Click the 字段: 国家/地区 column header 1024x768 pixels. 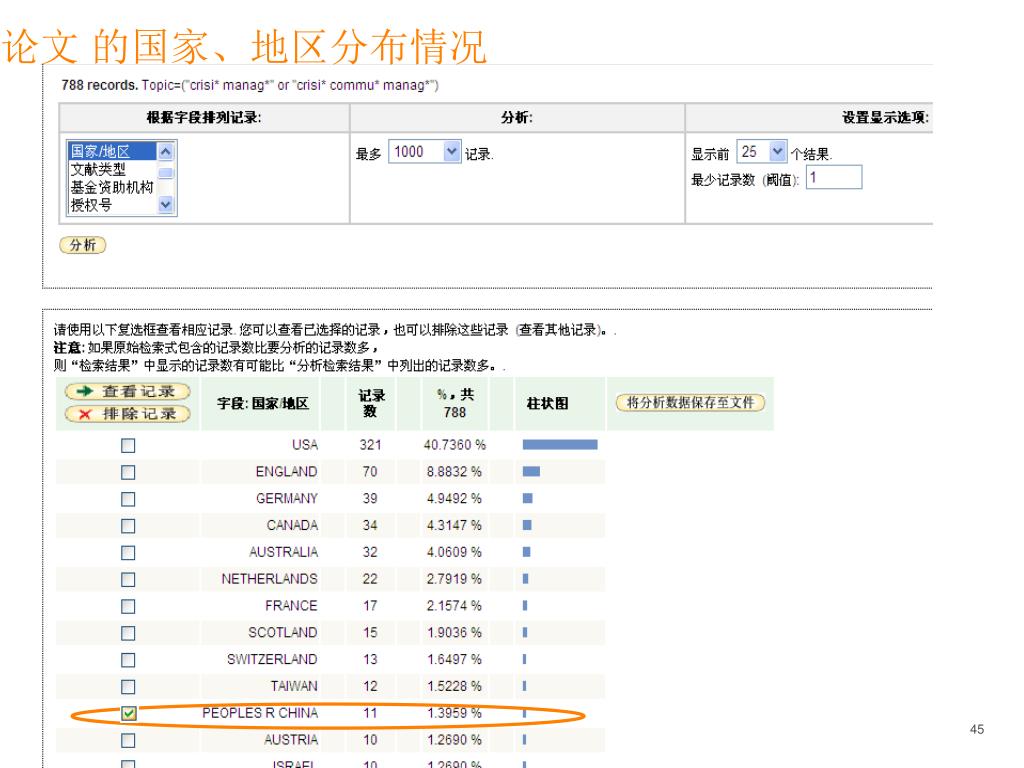coord(263,404)
